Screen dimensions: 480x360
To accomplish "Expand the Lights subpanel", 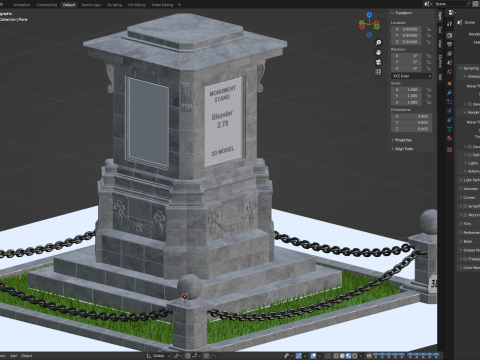I will pyautogui.click(x=471, y=163).
